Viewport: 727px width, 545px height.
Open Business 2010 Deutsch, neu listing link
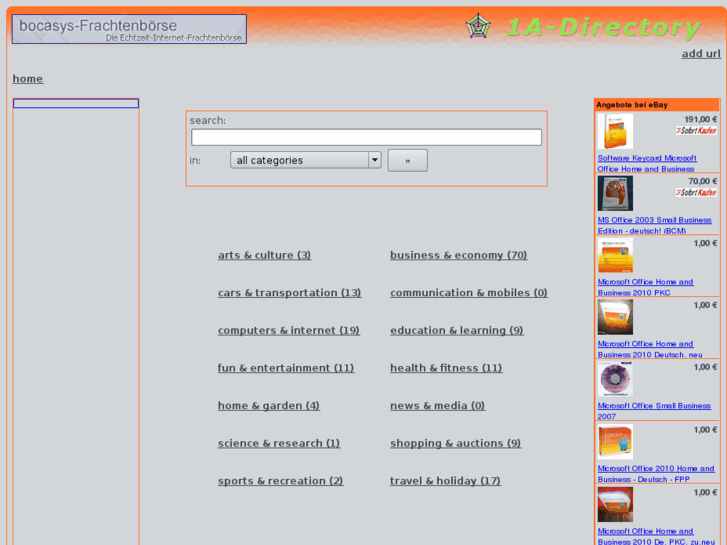point(650,349)
